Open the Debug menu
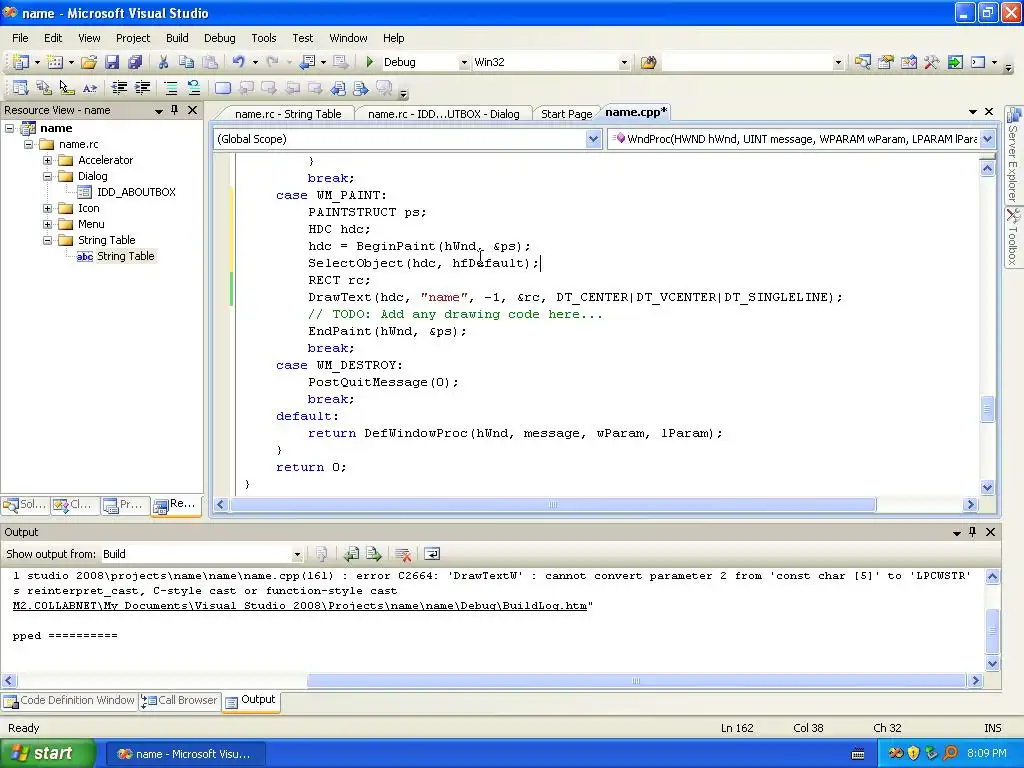This screenshot has width=1024, height=768. tap(219, 38)
